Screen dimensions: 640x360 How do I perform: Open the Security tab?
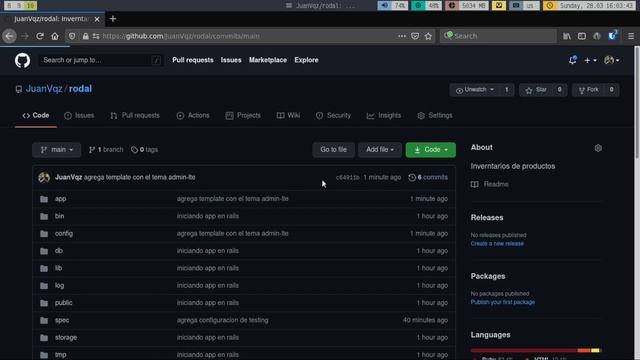point(333,116)
